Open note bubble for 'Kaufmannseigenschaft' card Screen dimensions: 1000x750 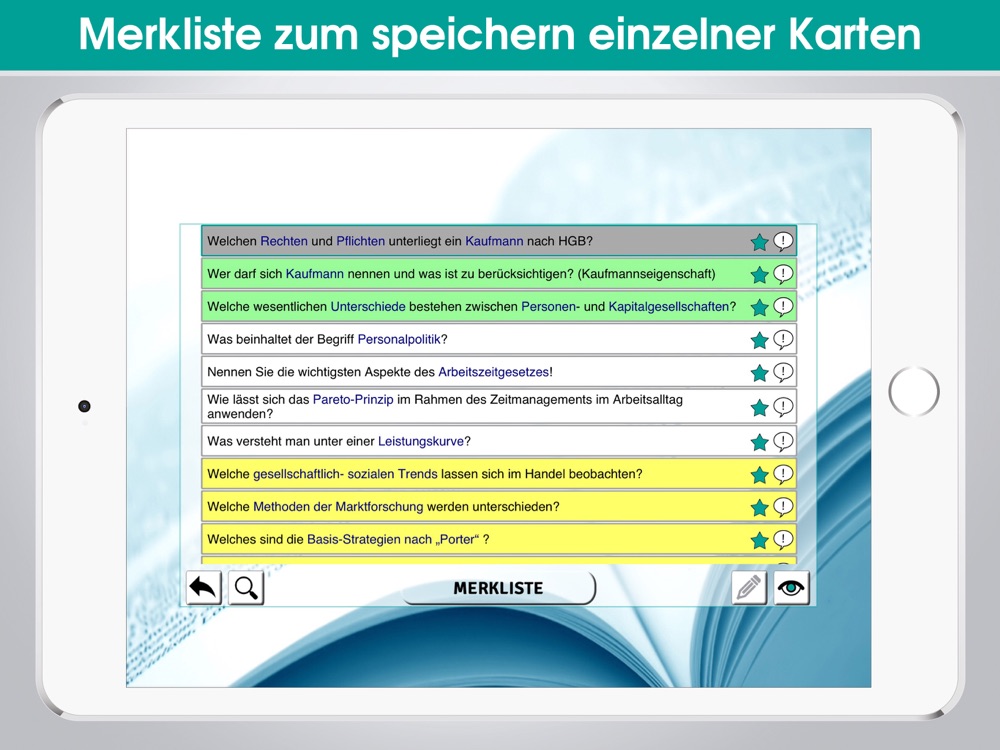[783, 274]
